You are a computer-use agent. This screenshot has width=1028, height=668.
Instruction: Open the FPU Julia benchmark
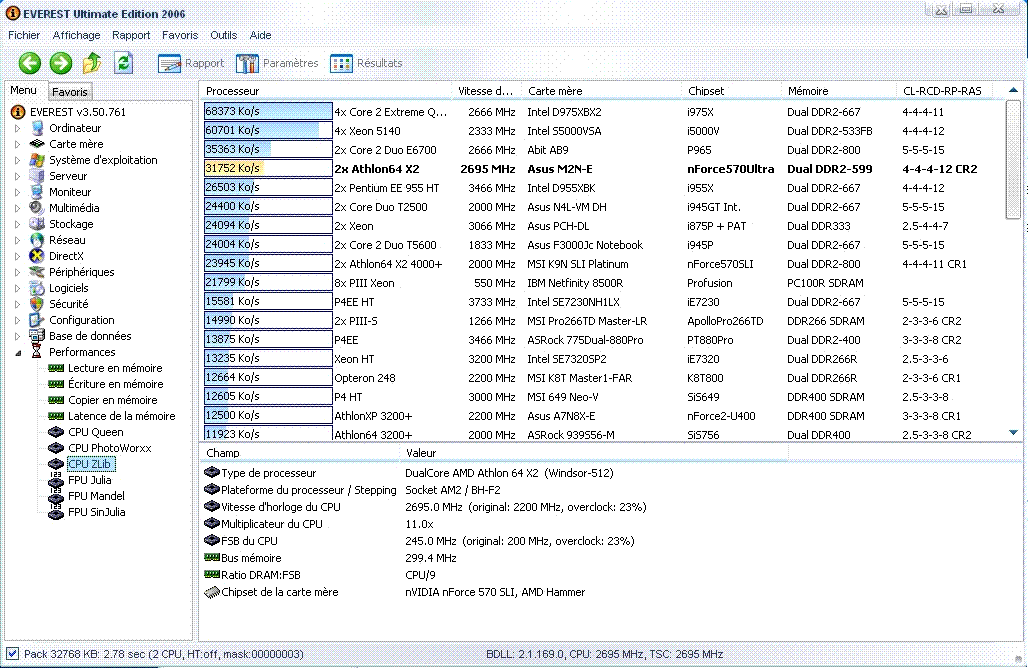point(90,480)
